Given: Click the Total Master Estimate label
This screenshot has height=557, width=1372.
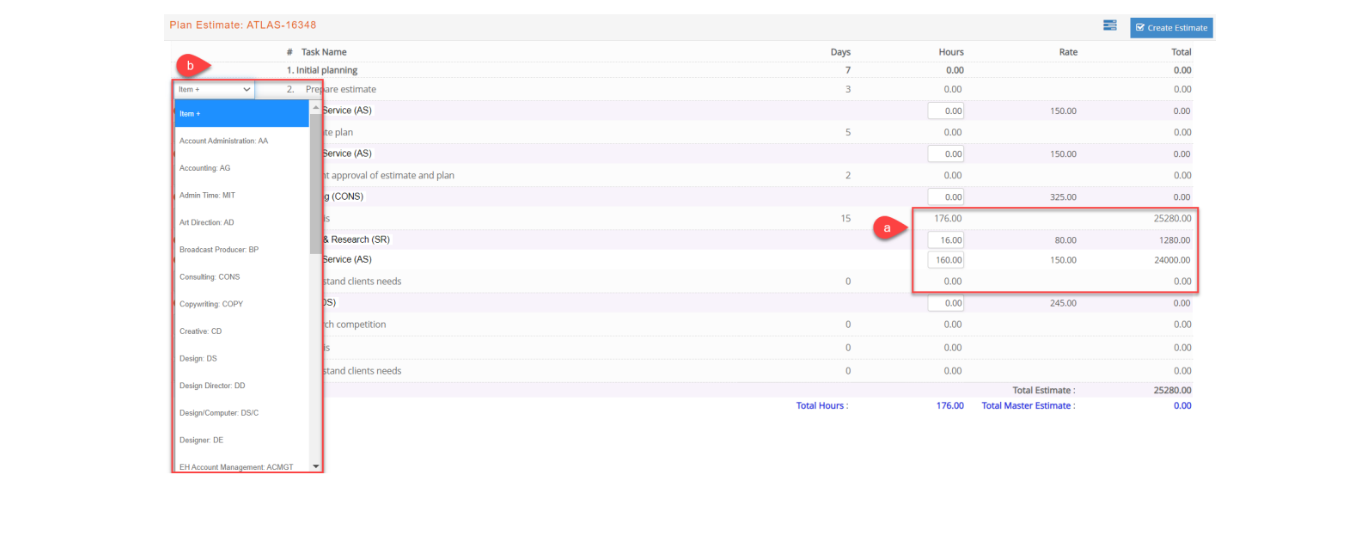Looking at the screenshot, I should [x=1029, y=406].
